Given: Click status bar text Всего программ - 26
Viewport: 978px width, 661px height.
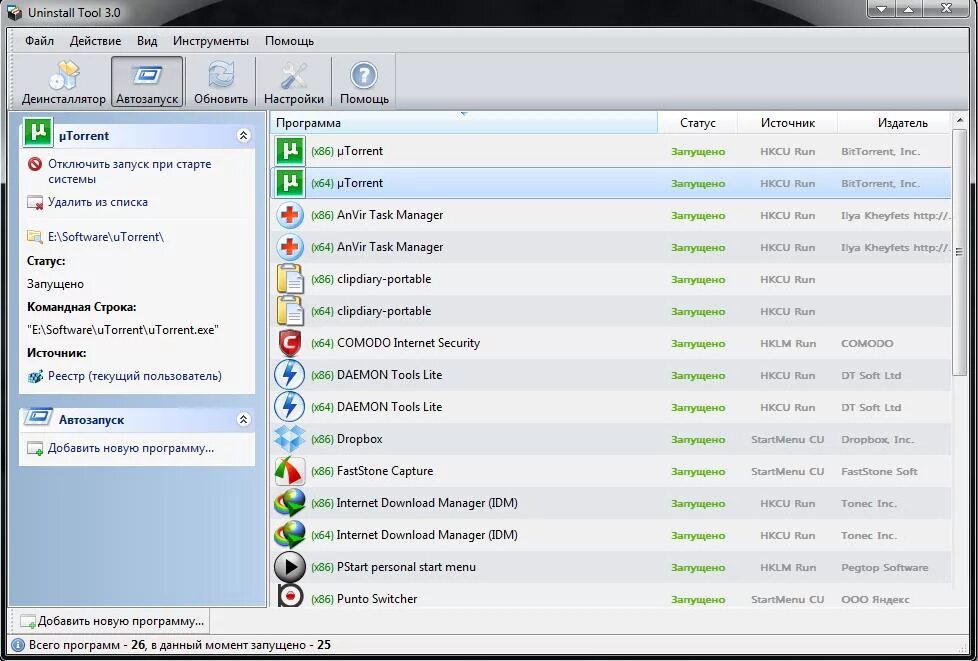Looking at the screenshot, I should pyautogui.click(x=87, y=645).
